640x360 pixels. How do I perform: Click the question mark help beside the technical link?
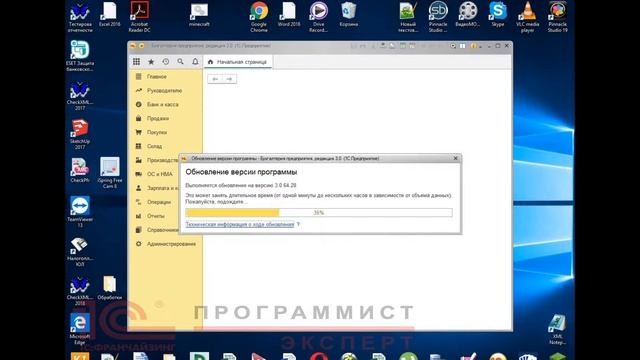point(298,224)
